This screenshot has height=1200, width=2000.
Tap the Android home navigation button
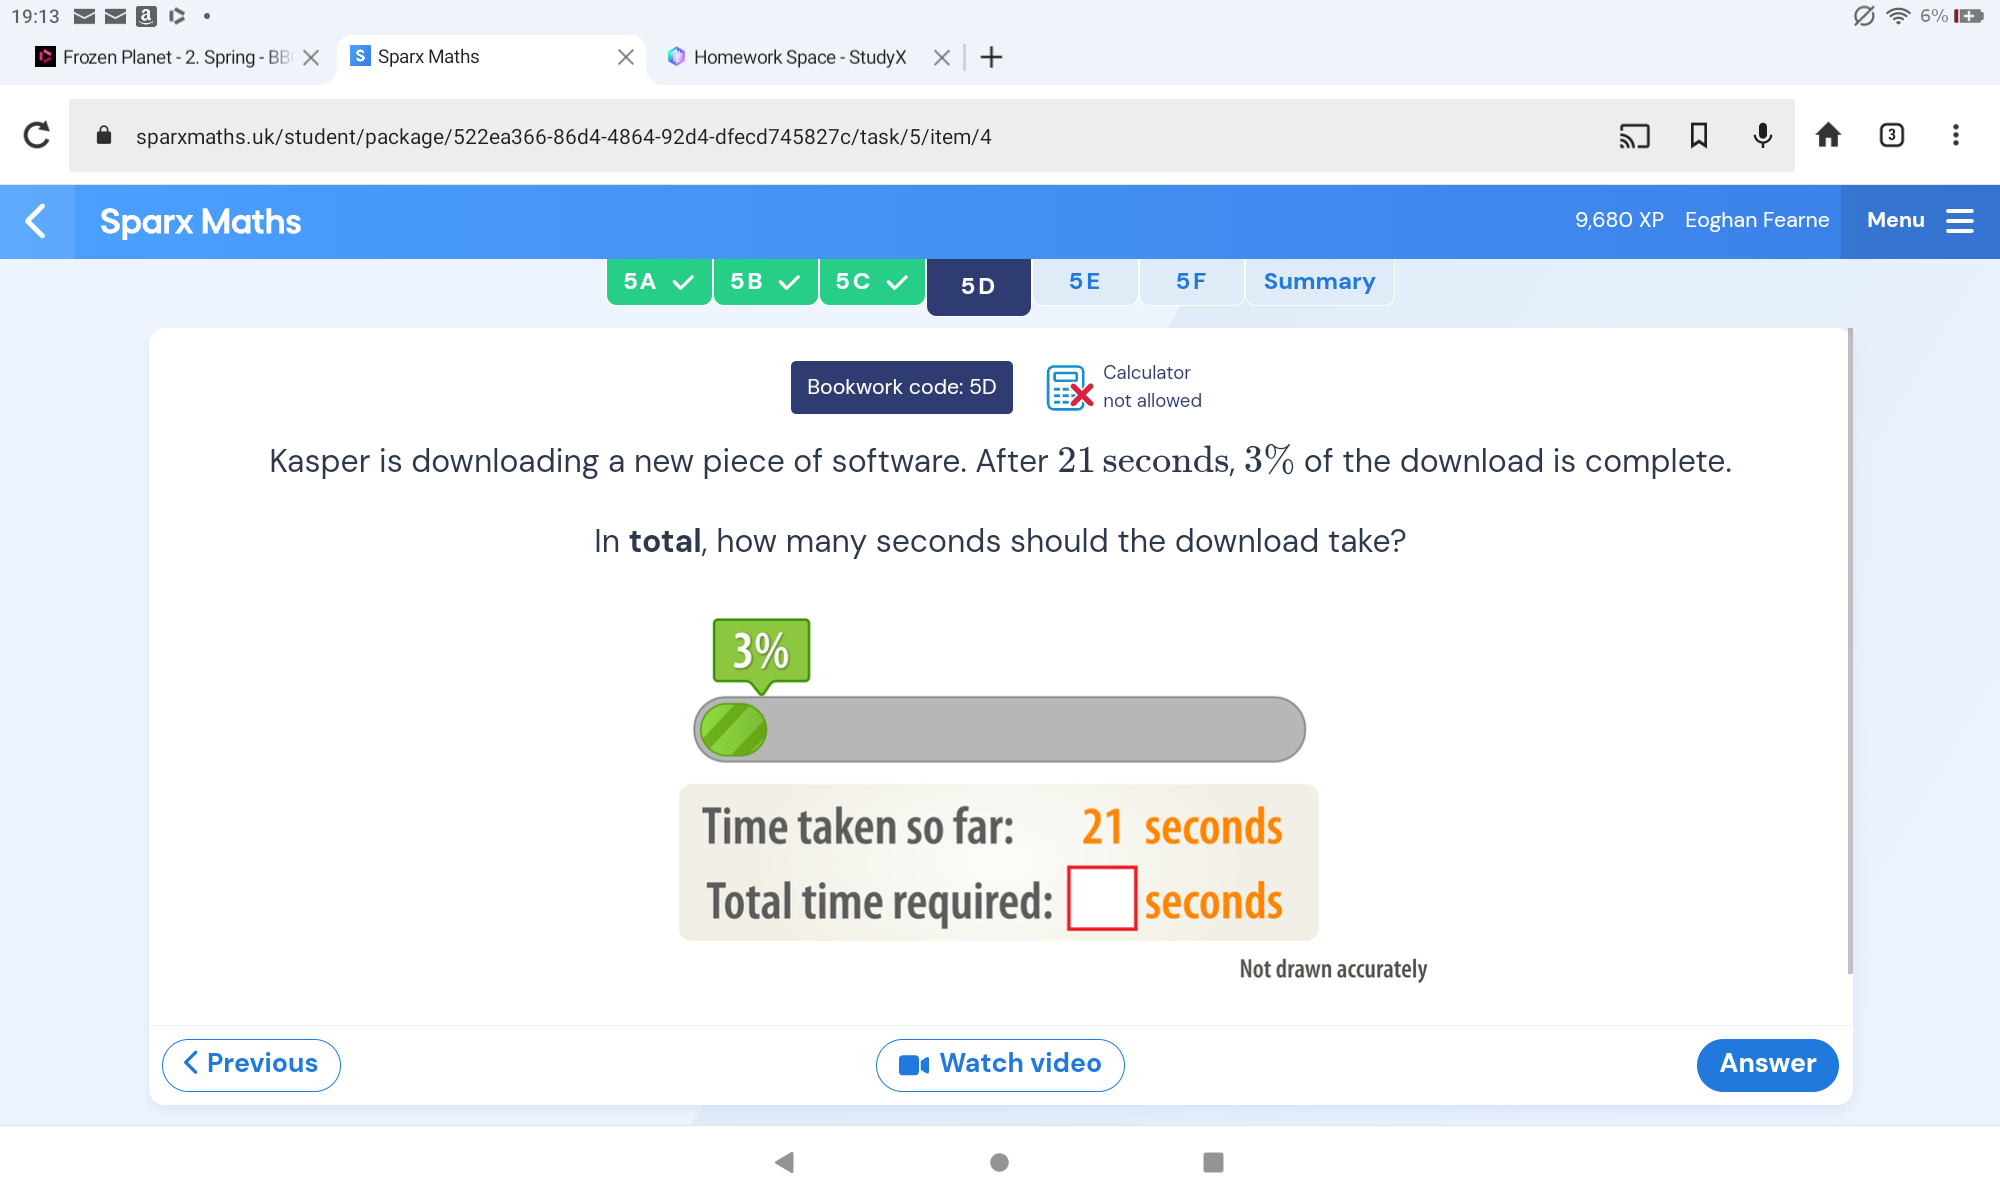click(x=999, y=1162)
